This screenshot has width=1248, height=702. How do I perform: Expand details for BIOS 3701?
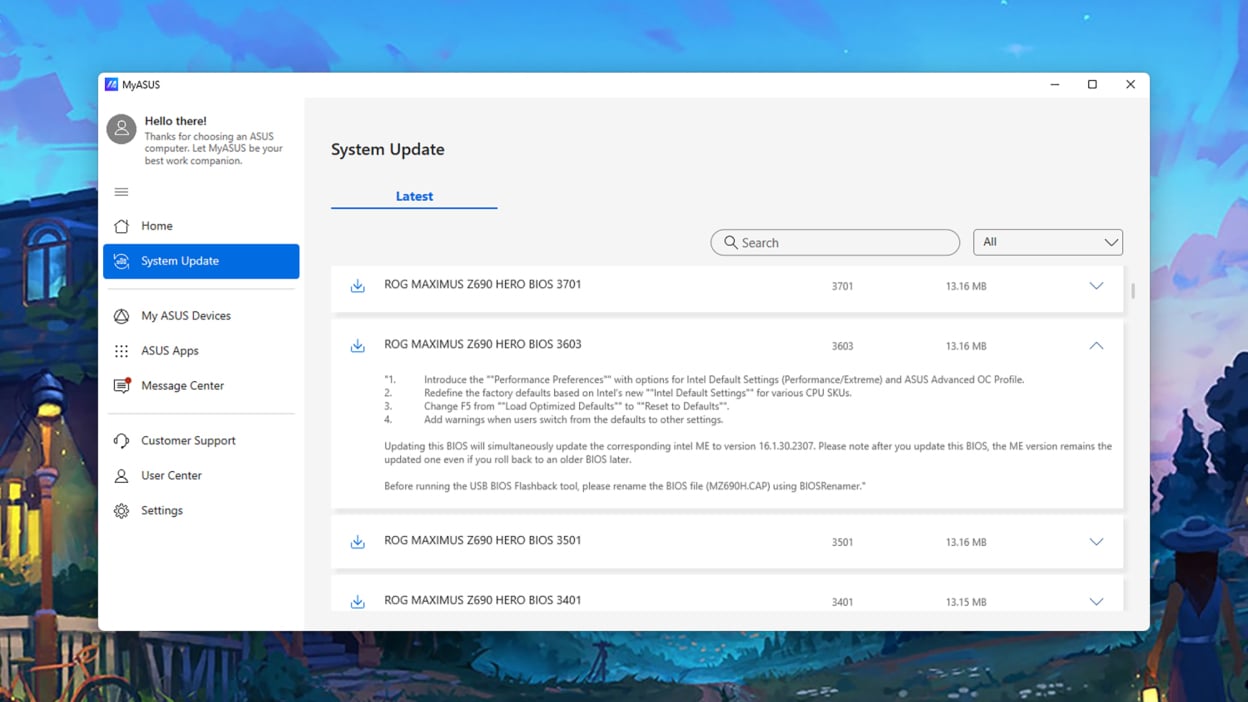(x=1096, y=285)
